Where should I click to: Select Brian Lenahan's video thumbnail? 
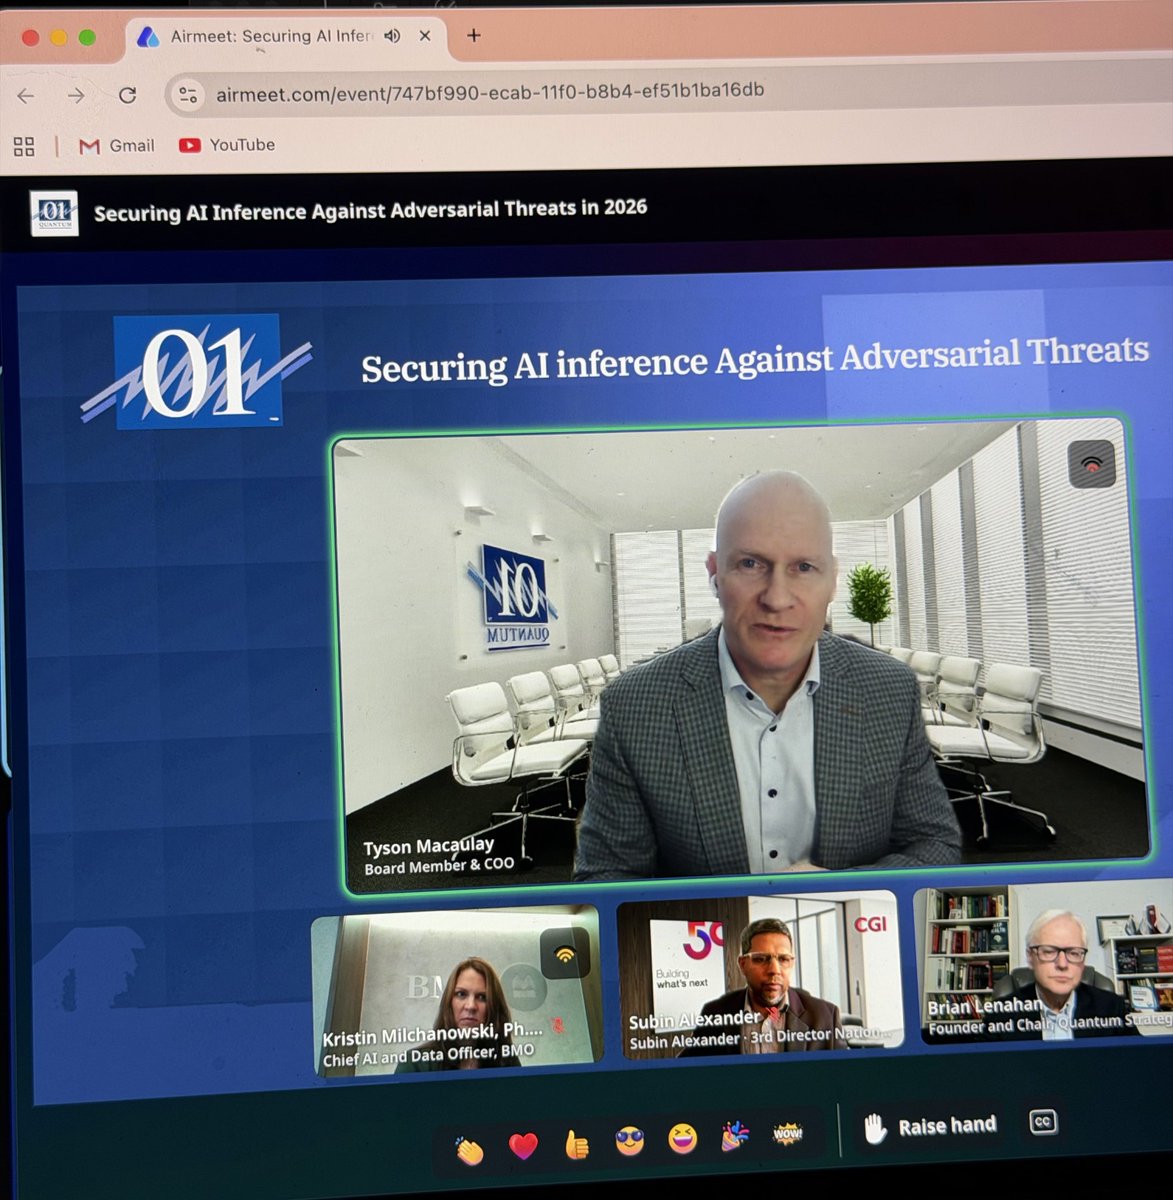[1045, 961]
